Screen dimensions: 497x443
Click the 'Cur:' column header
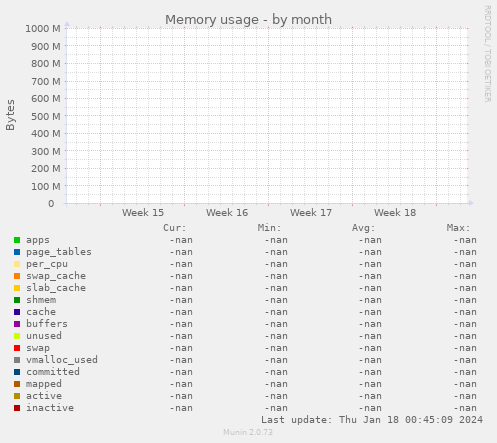click(x=175, y=228)
